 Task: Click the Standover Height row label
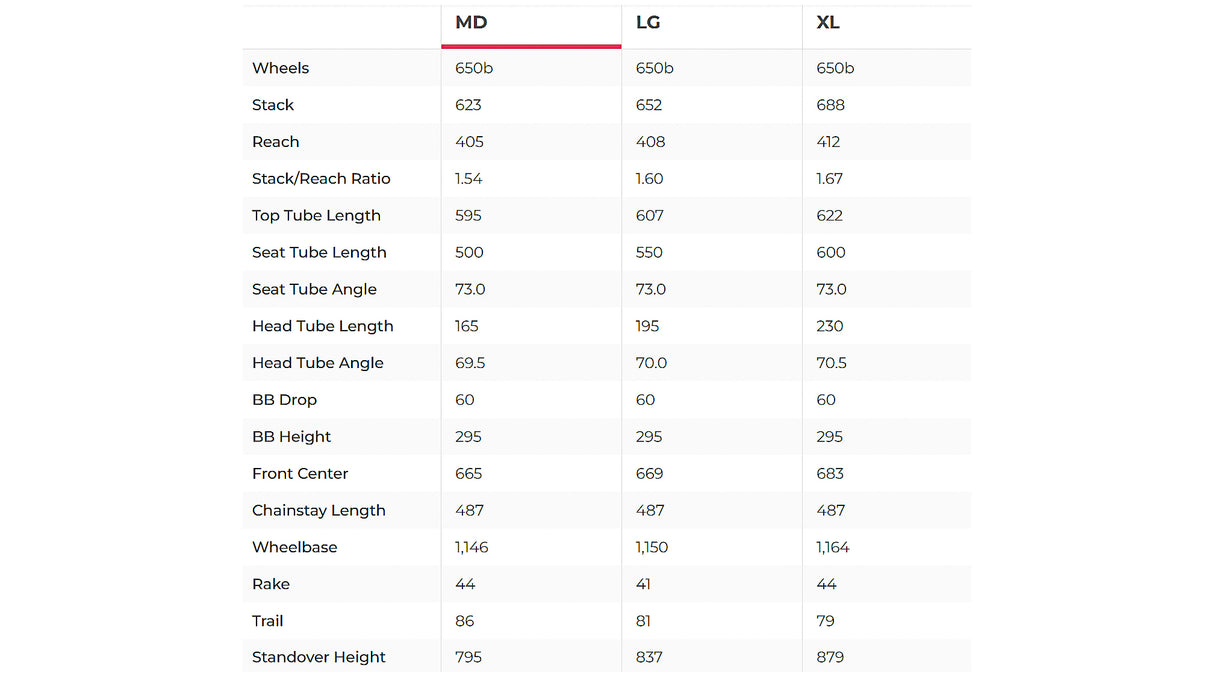coord(318,658)
